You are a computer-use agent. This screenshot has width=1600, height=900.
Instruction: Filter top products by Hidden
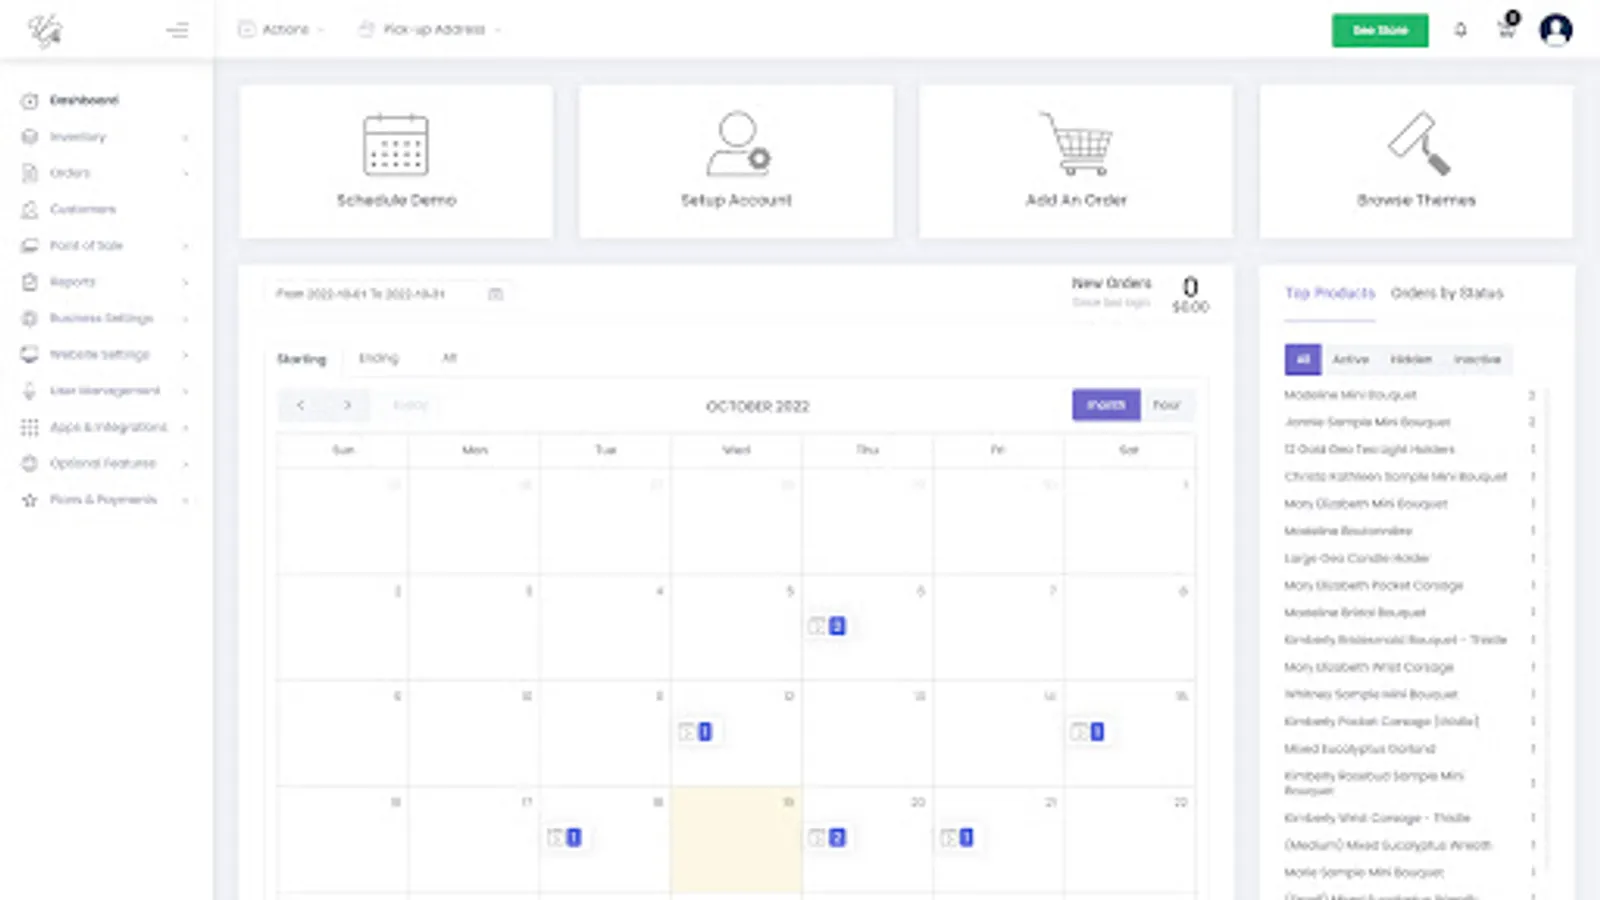click(1410, 359)
